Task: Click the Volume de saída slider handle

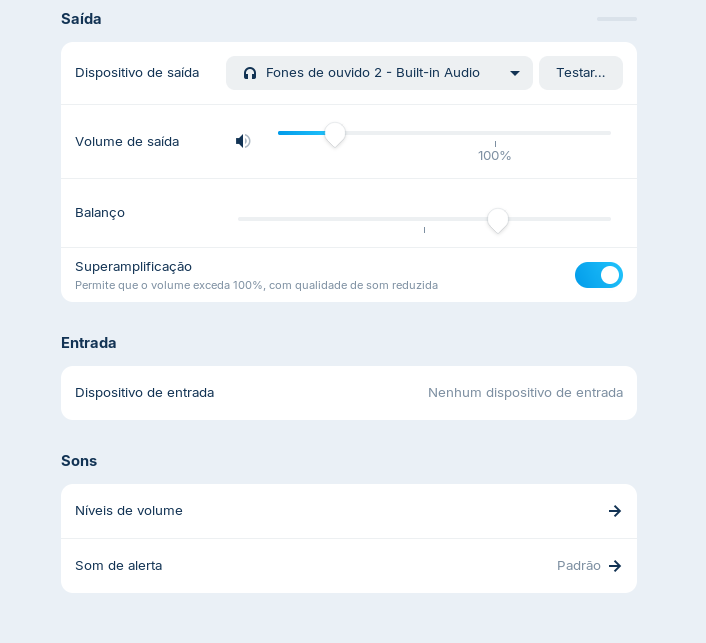Action: (x=335, y=134)
